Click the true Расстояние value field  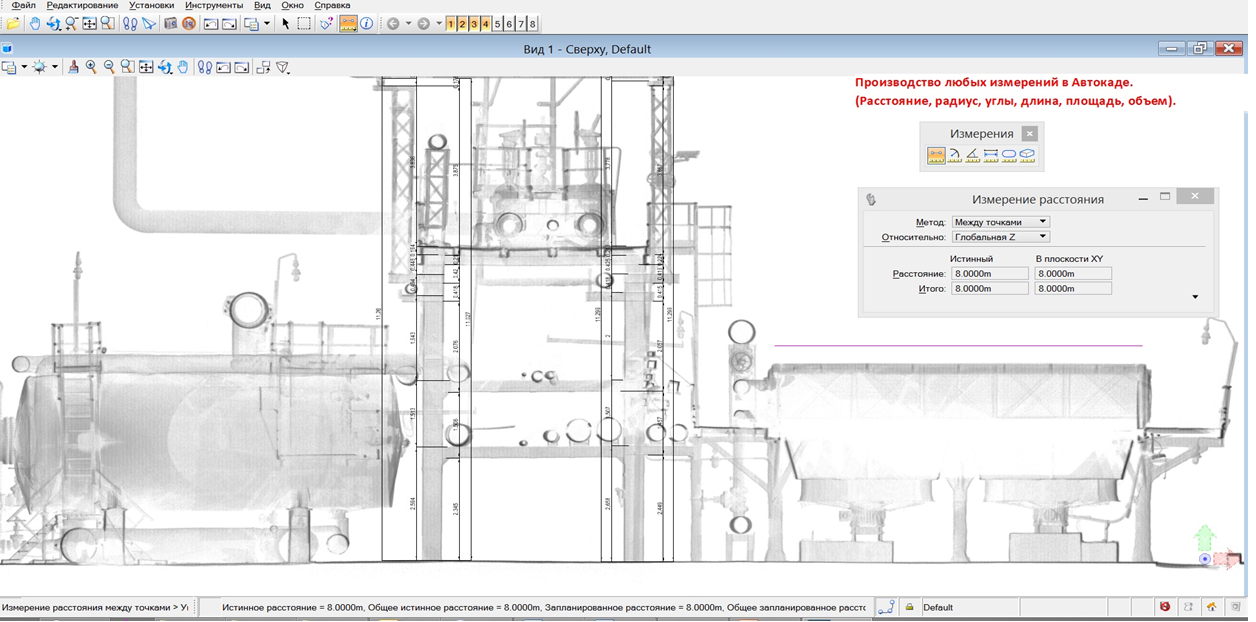pyautogui.click(x=989, y=273)
